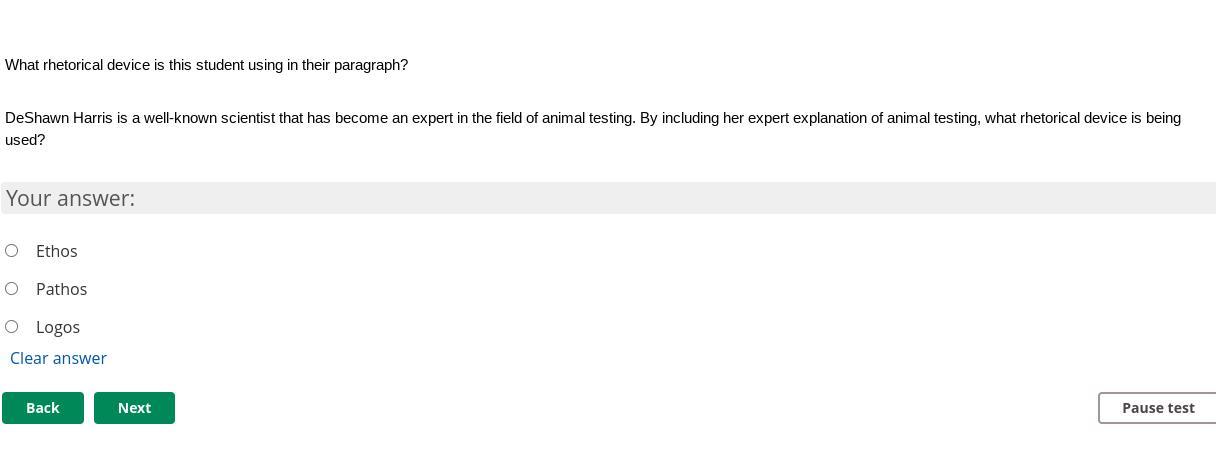Click the Ethos answer label text

pos(57,251)
